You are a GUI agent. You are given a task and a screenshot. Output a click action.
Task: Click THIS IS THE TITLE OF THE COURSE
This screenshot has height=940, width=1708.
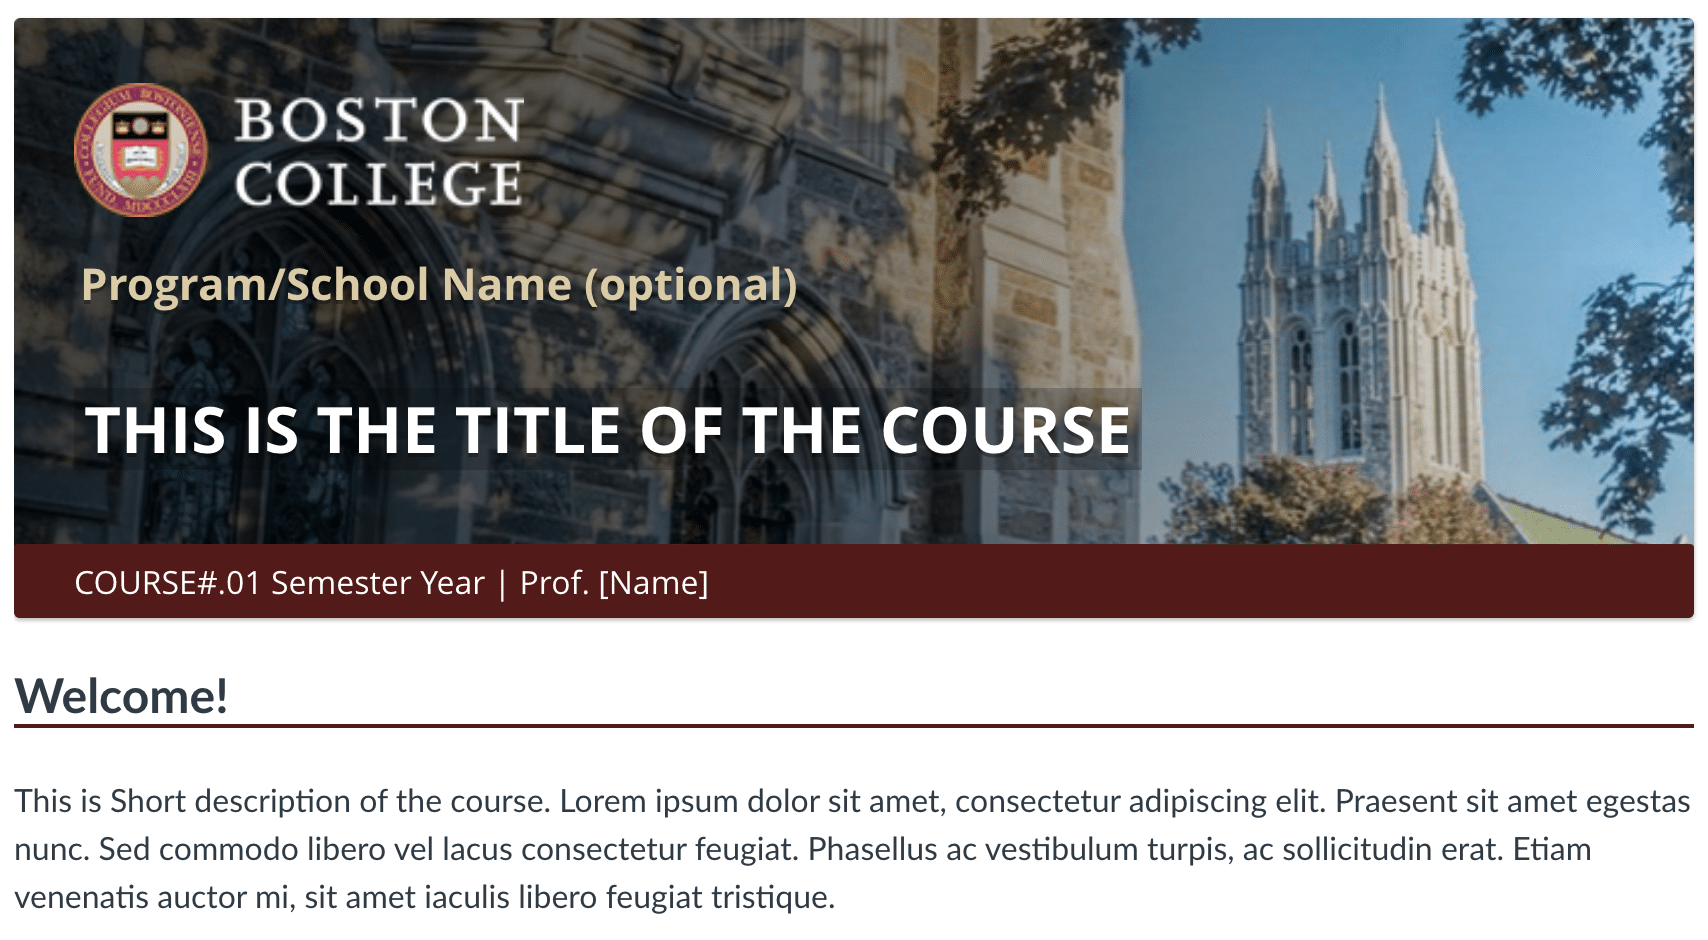(607, 431)
